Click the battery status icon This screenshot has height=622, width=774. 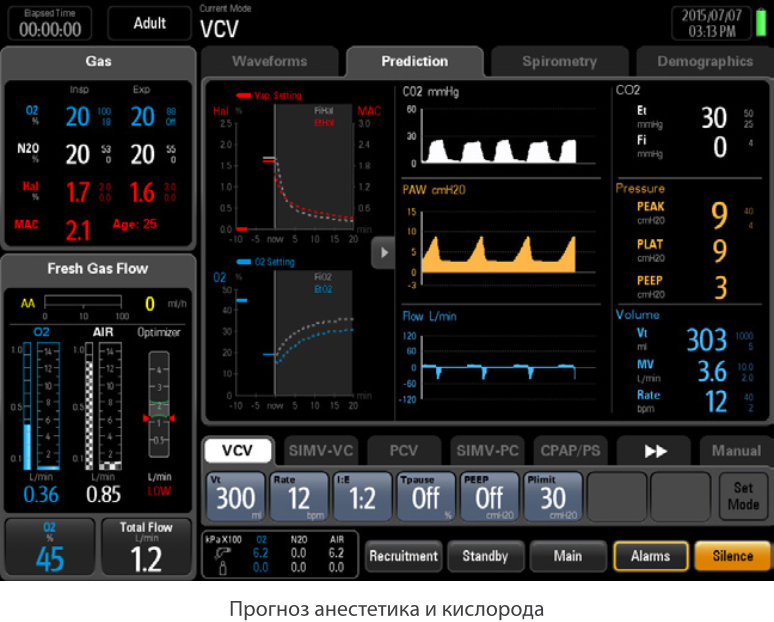[x=761, y=24]
